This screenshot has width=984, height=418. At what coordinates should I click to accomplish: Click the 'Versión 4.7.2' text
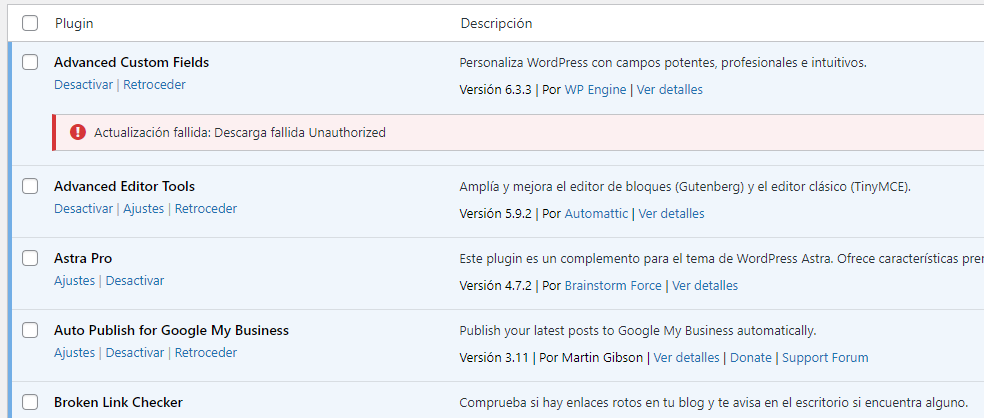pos(496,286)
